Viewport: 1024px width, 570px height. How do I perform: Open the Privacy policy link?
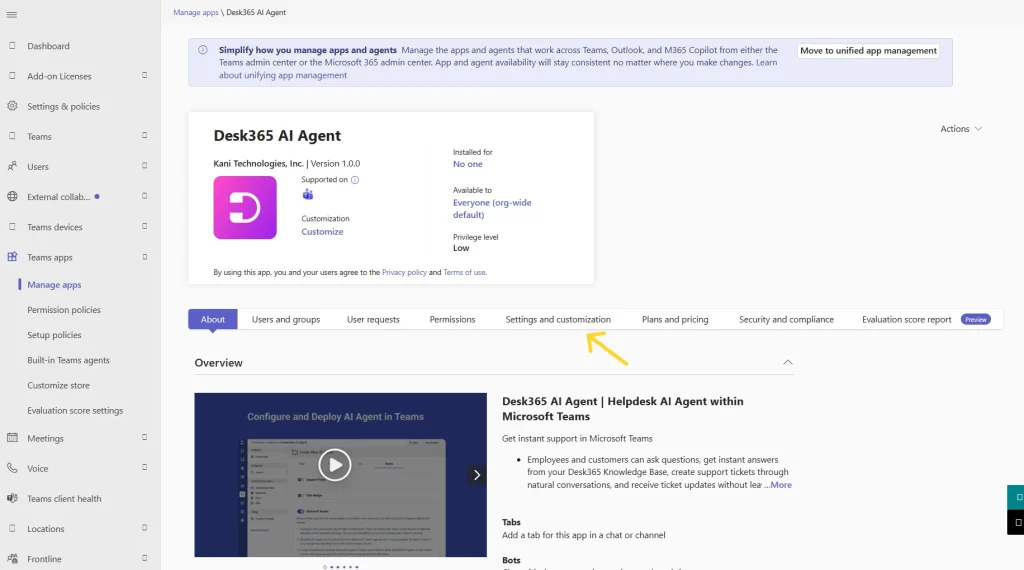(x=404, y=272)
